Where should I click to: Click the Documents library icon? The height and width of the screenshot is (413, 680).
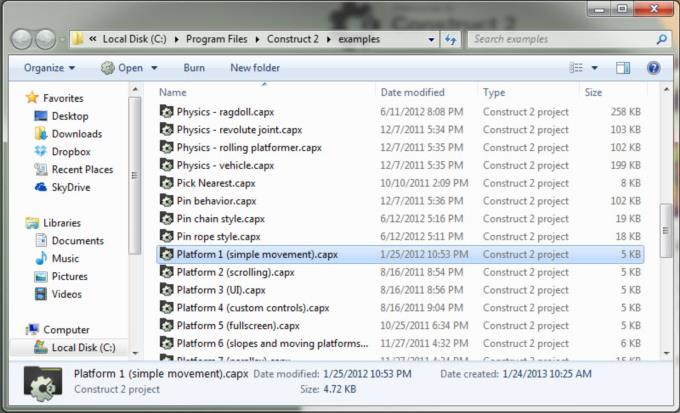coord(41,240)
